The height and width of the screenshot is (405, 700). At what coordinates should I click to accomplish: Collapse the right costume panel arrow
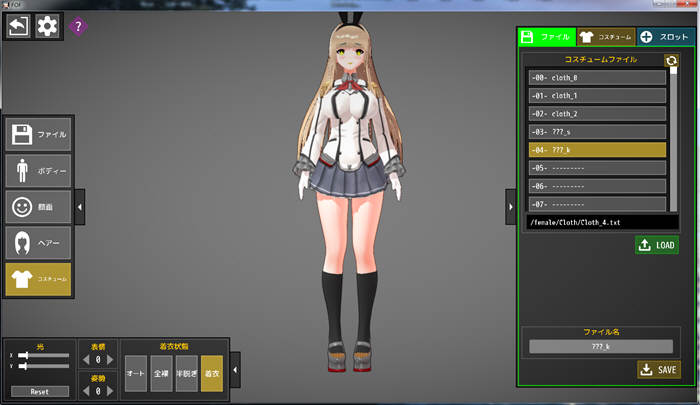click(510, 206)
